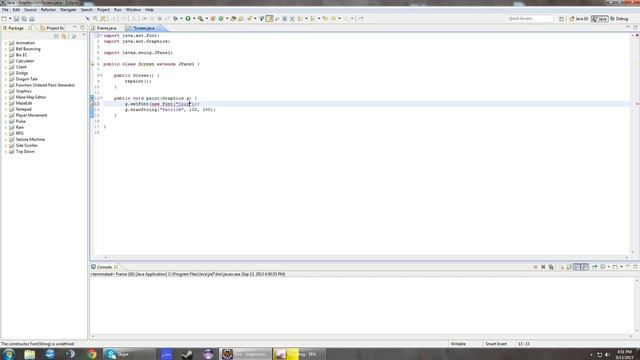Open the Navigate menu

click(x=68, y=9)
